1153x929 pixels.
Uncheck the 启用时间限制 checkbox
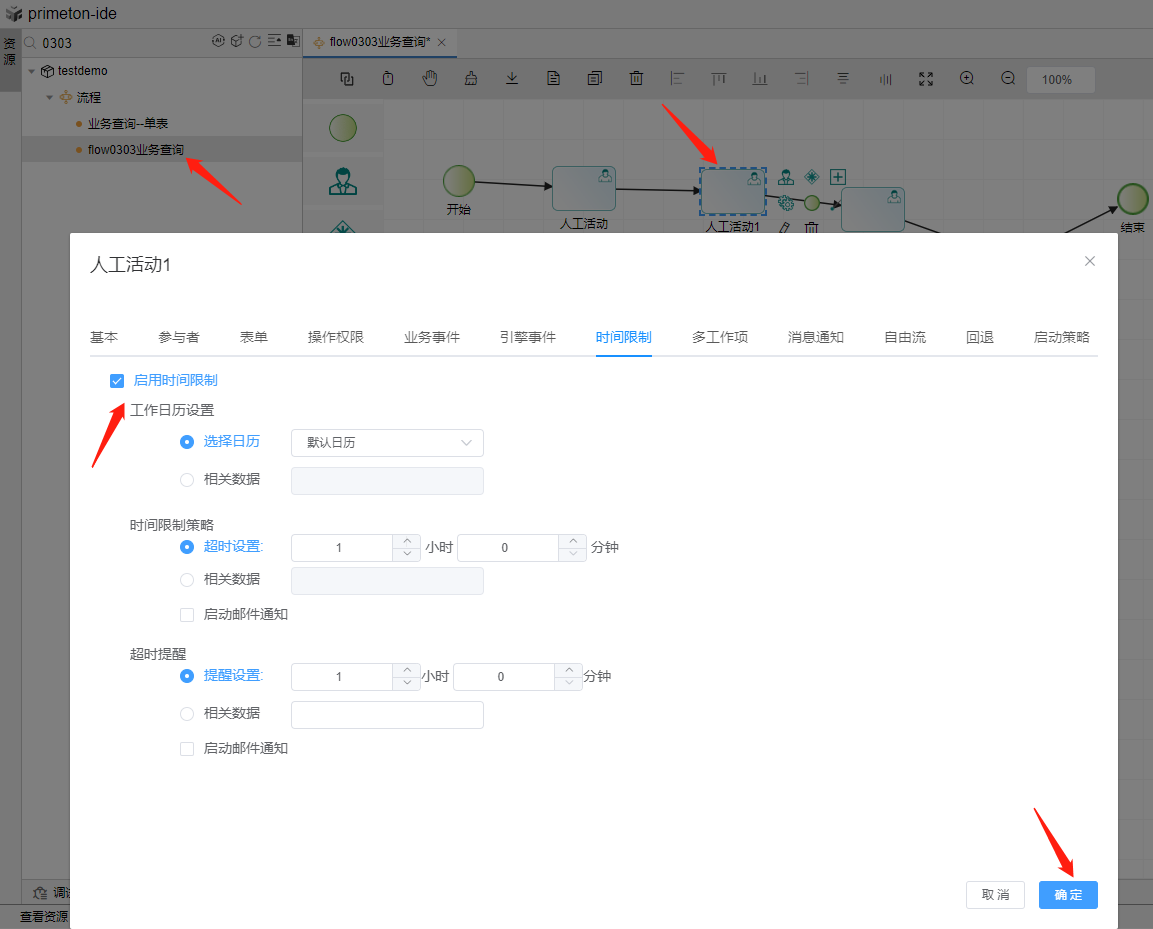point(117,380)
